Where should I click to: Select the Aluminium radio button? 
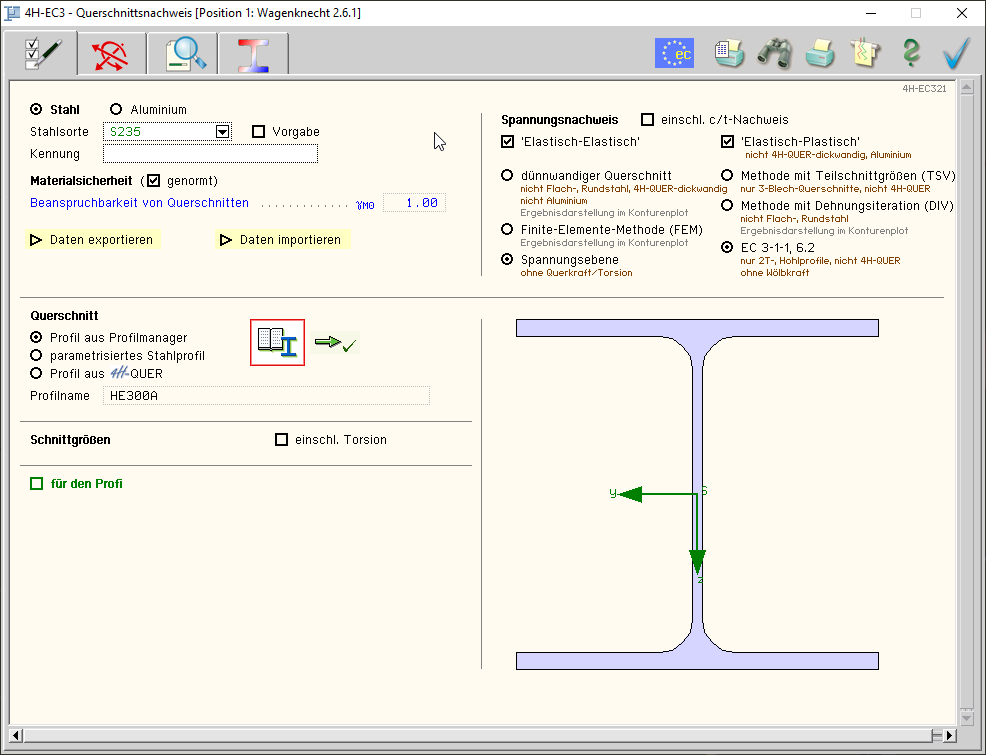(116, 110)
